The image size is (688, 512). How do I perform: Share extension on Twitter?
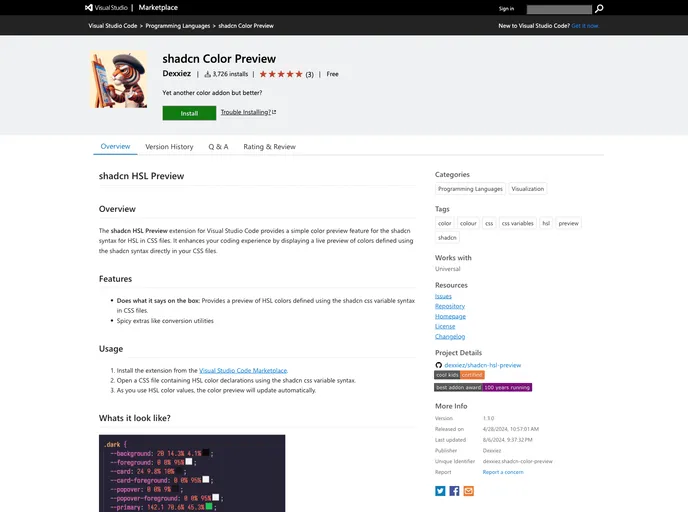440,491
